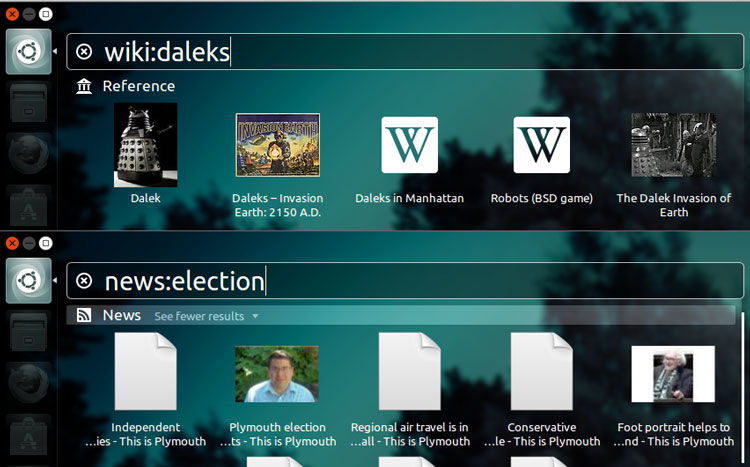
Task: Launch Firefox from the top window launcher
Action: pyautogui.click(x=29, y=154)
